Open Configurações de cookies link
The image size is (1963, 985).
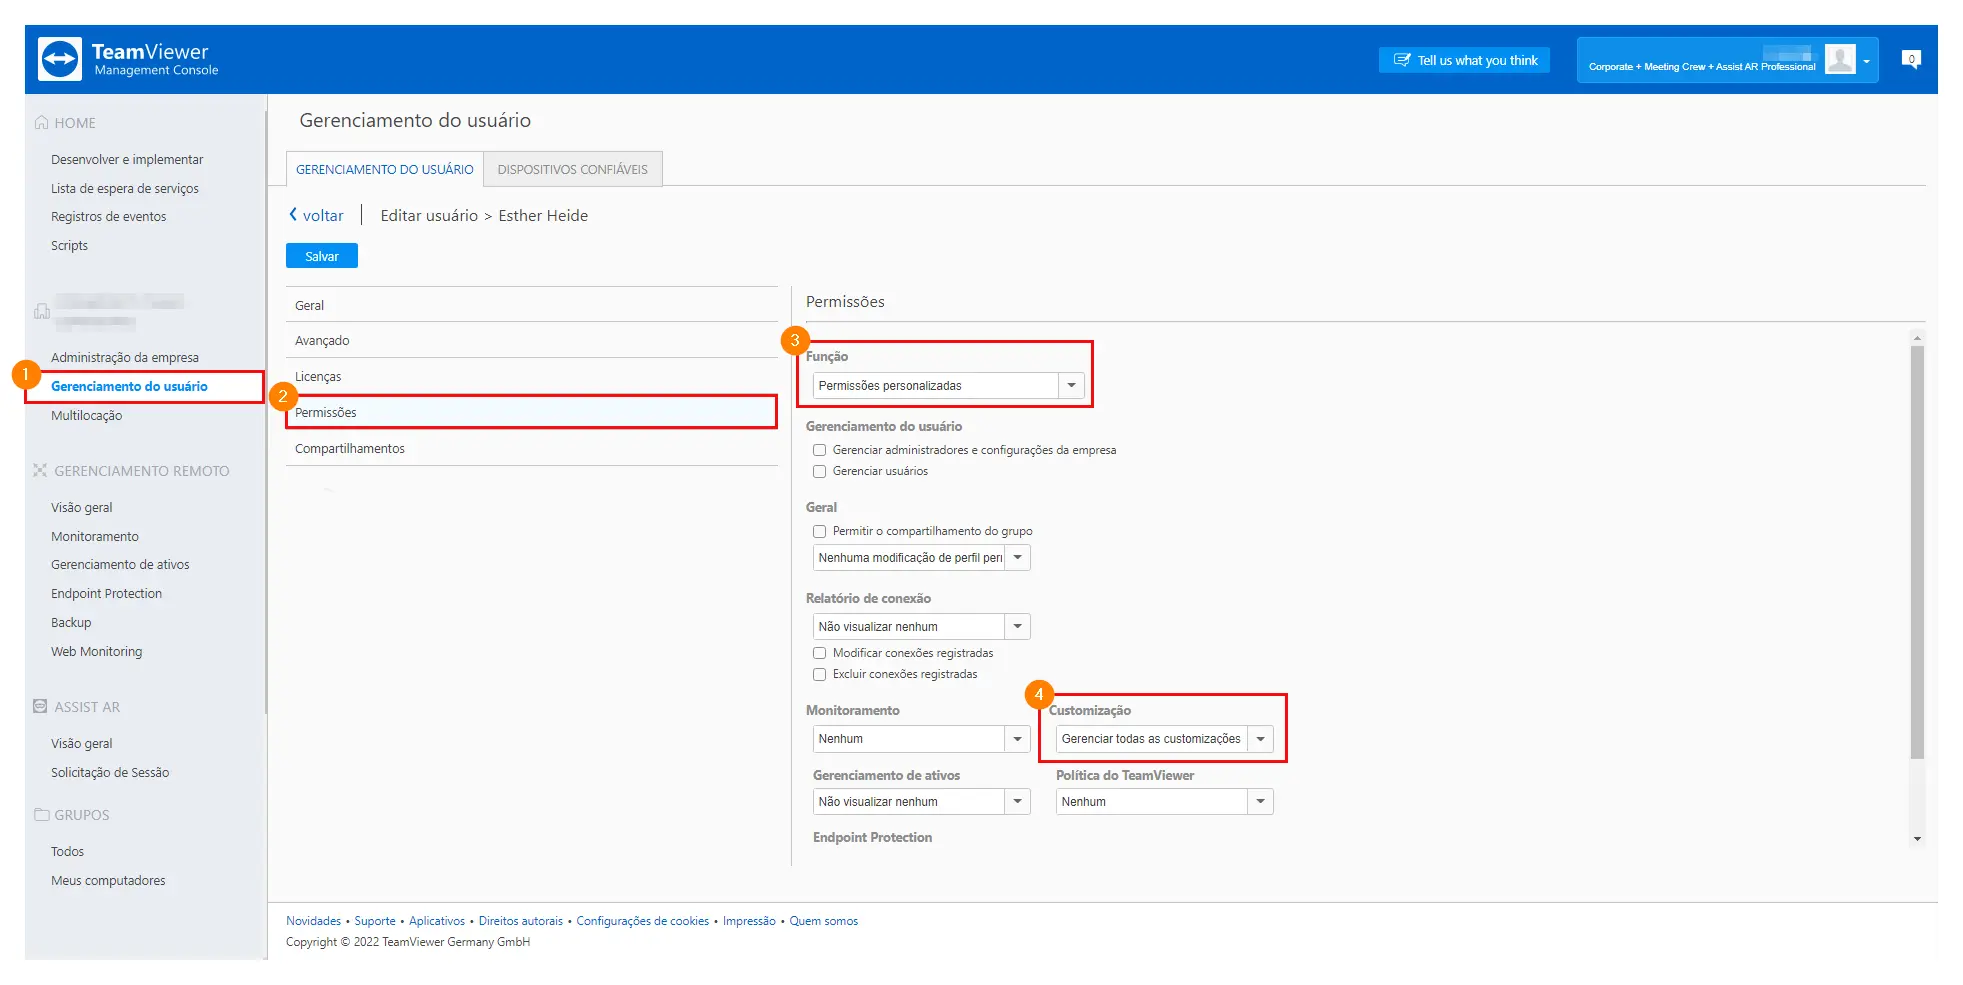coord(643,921)
